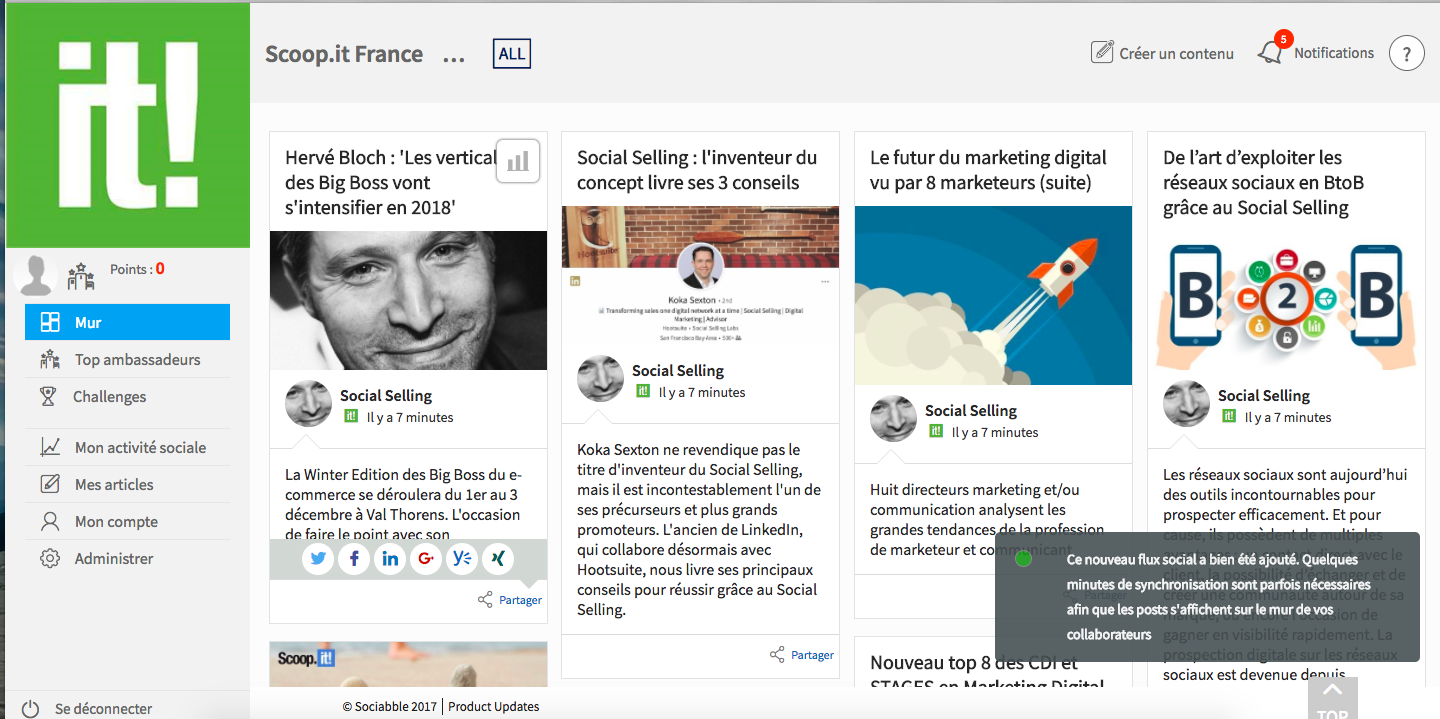Click the Scoop.it France page title

pos(344,54)
